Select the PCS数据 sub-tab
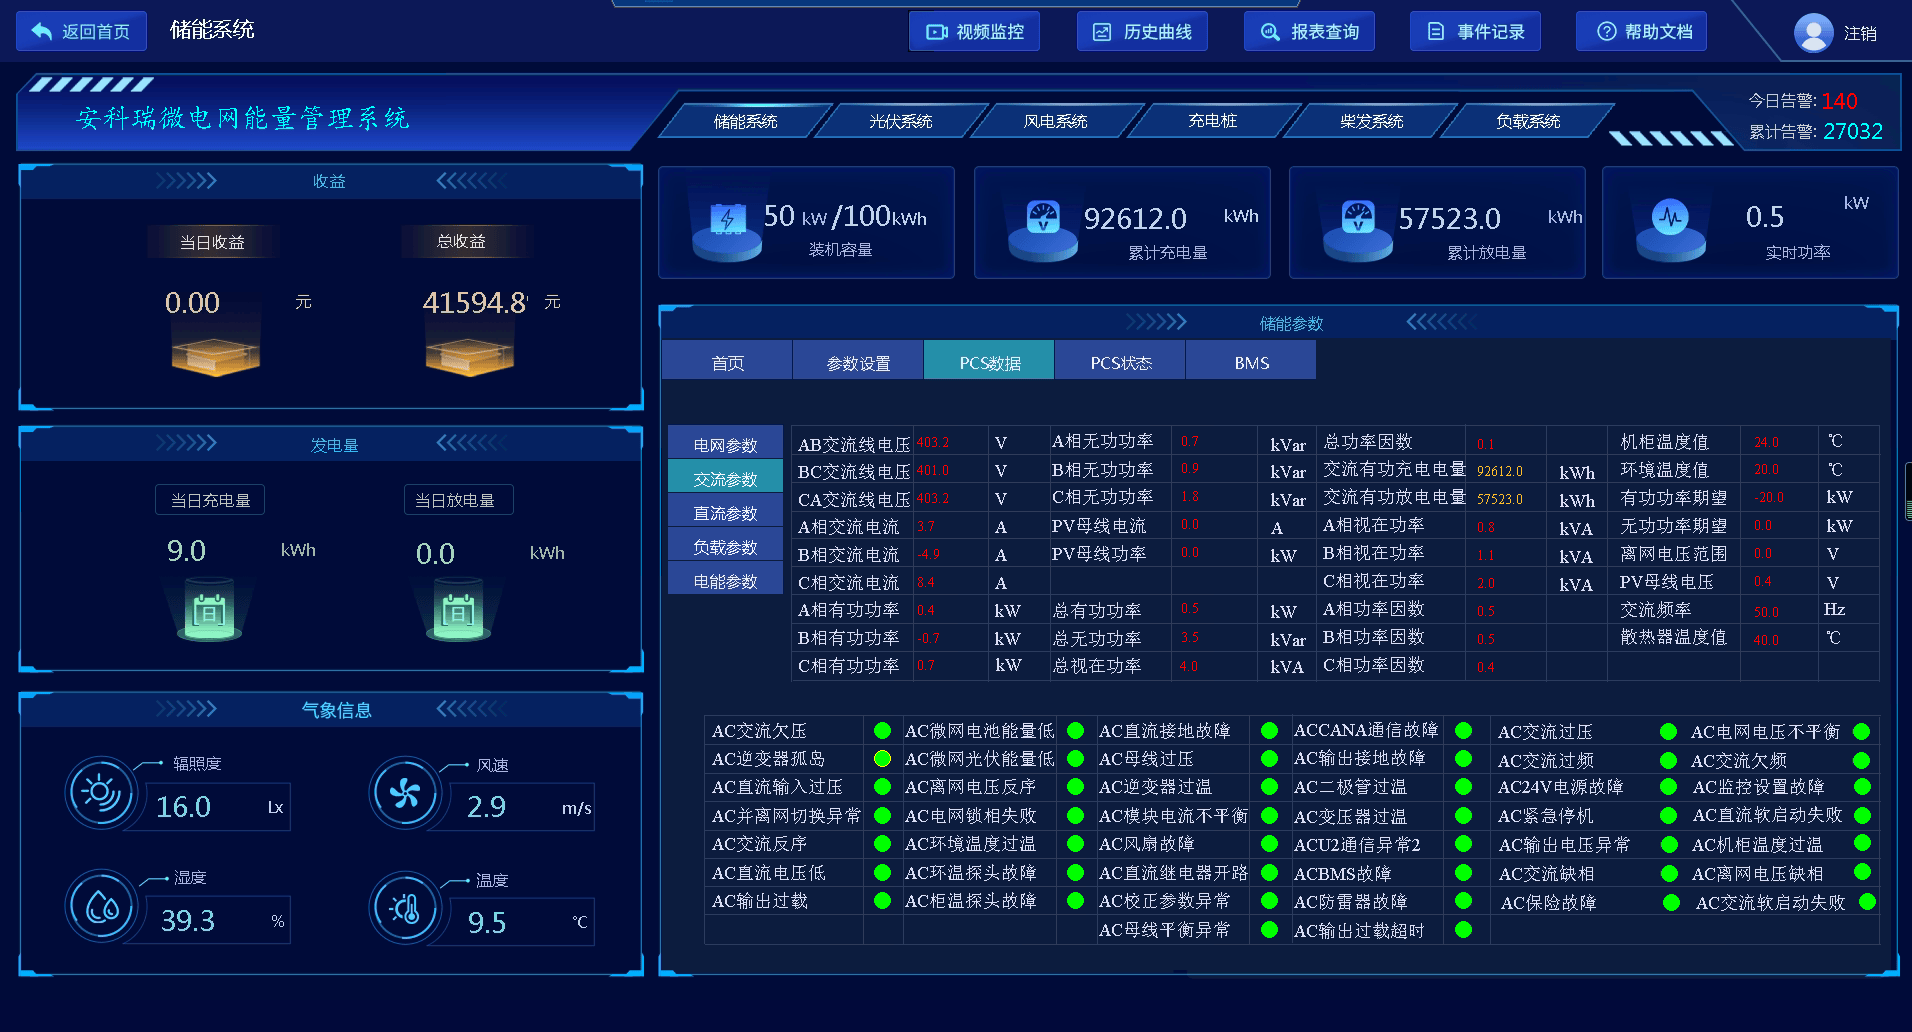The width and height of the screenshot is (1912, 1032). click(989, 362)
